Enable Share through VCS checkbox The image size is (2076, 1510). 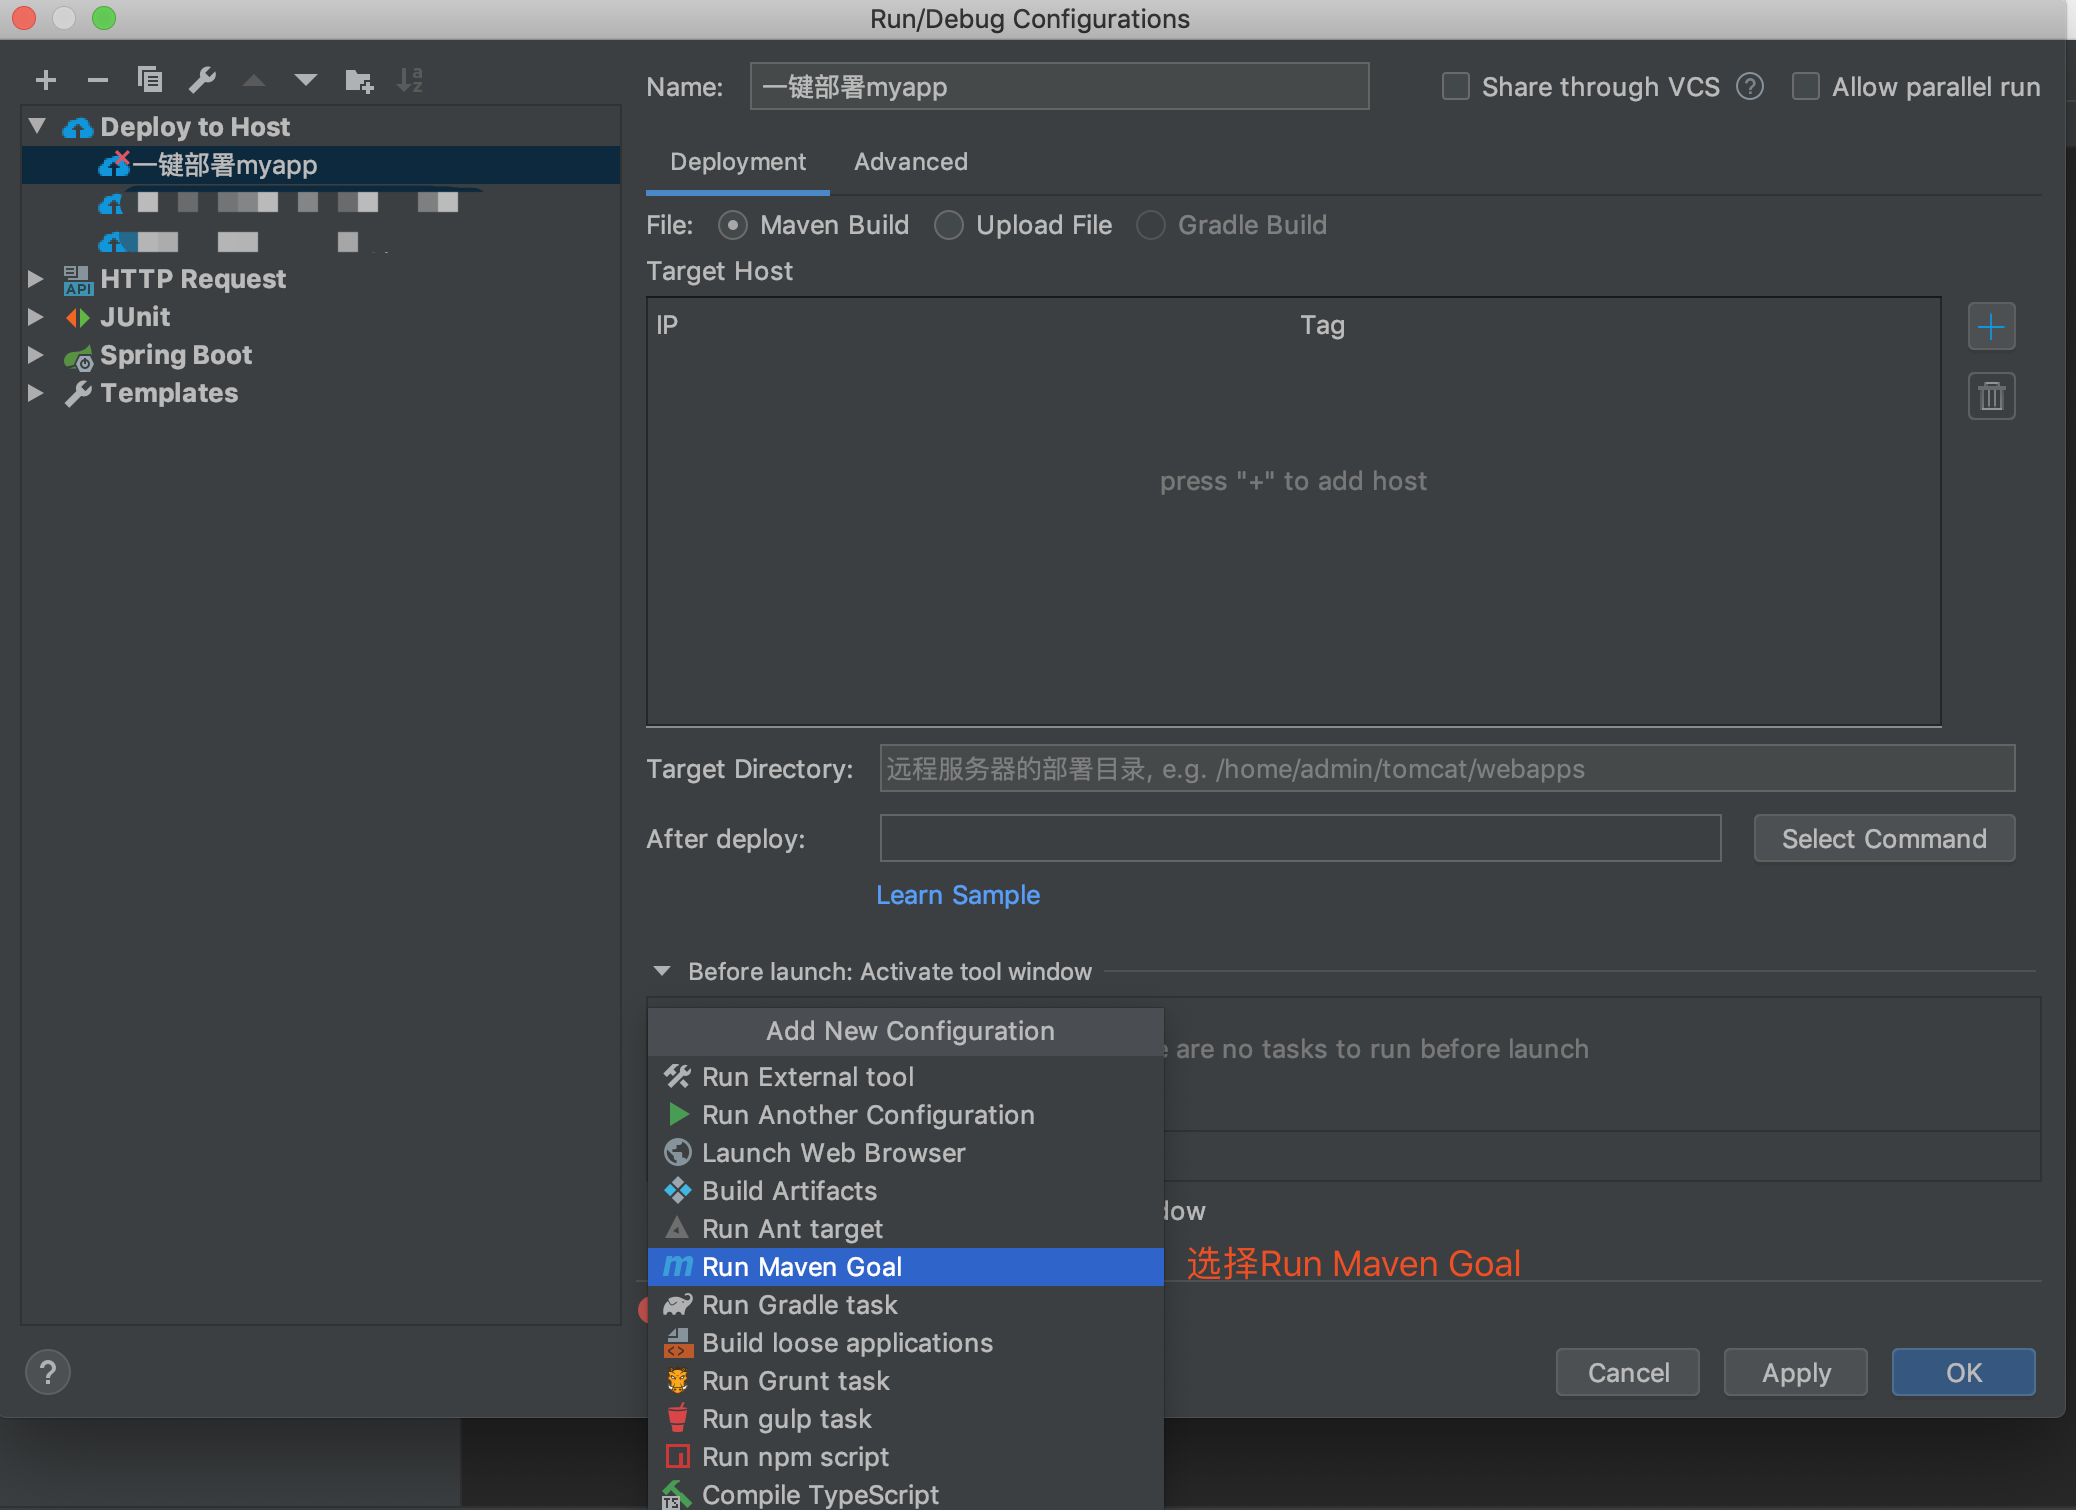[1456, 87]
